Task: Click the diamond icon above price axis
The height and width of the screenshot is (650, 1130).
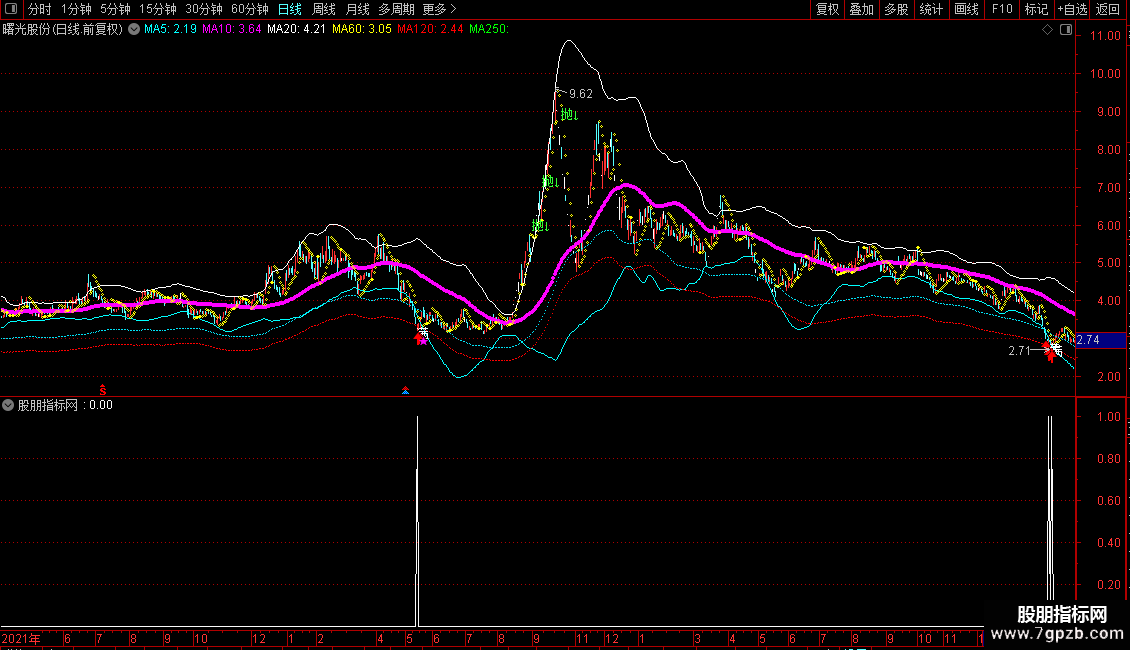Action: coord(1047,30)
